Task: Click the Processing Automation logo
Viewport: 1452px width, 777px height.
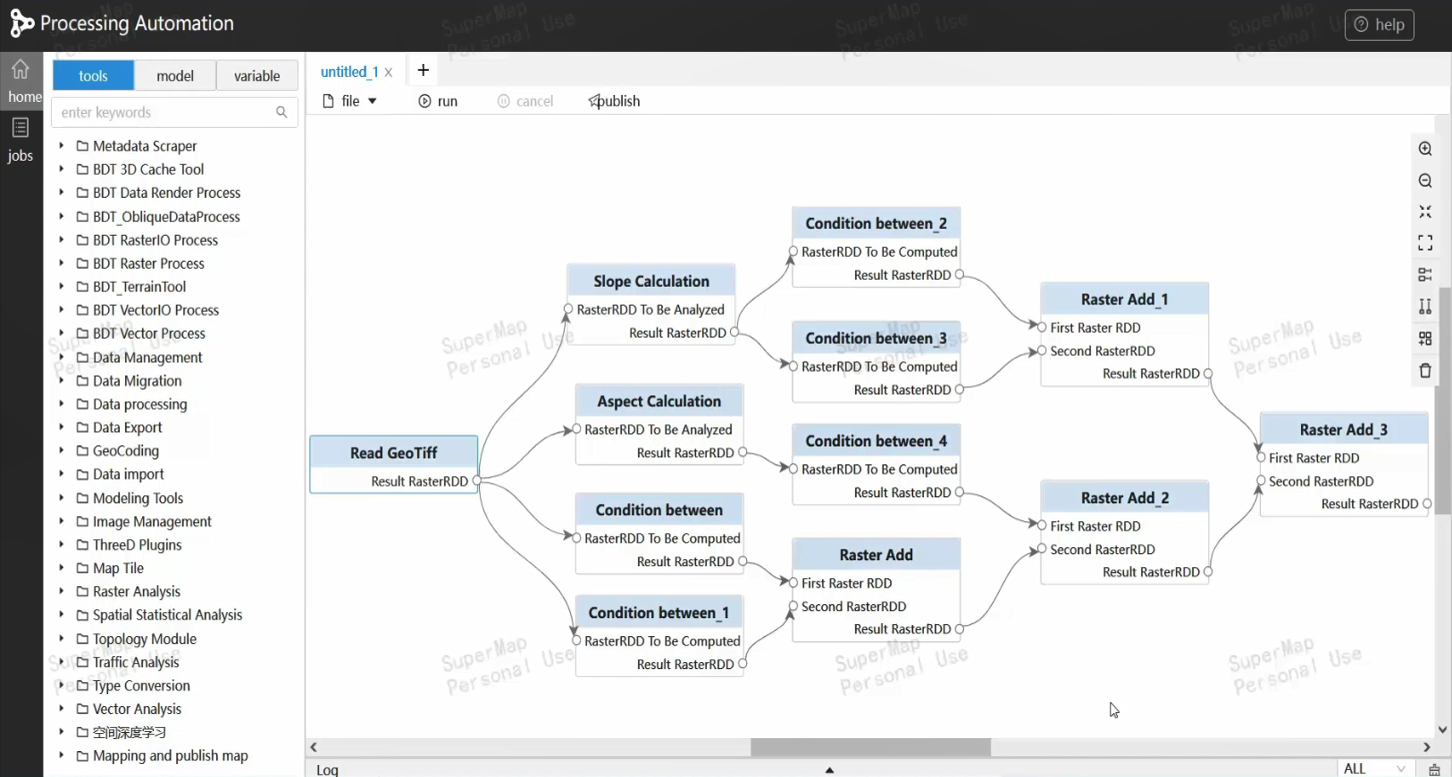Action: point(21,24)
